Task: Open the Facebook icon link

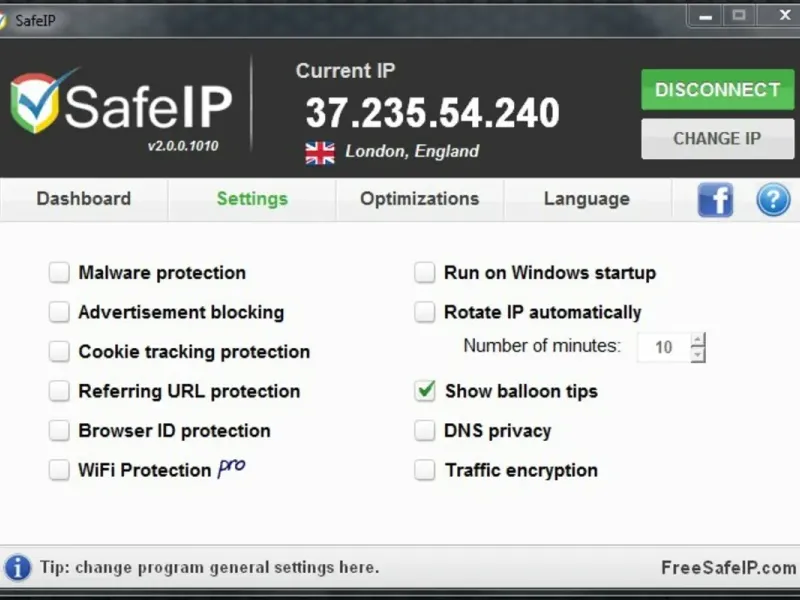Action: 715,199
